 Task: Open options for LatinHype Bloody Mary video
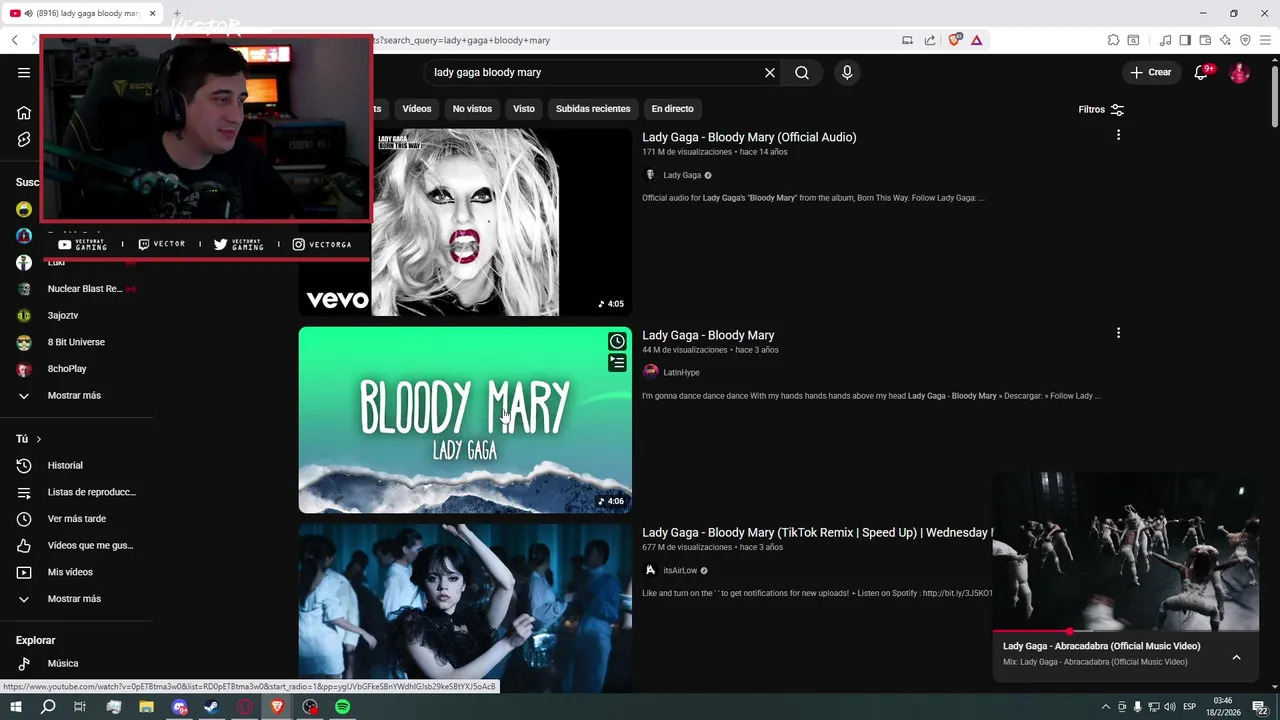point(1118,333)
